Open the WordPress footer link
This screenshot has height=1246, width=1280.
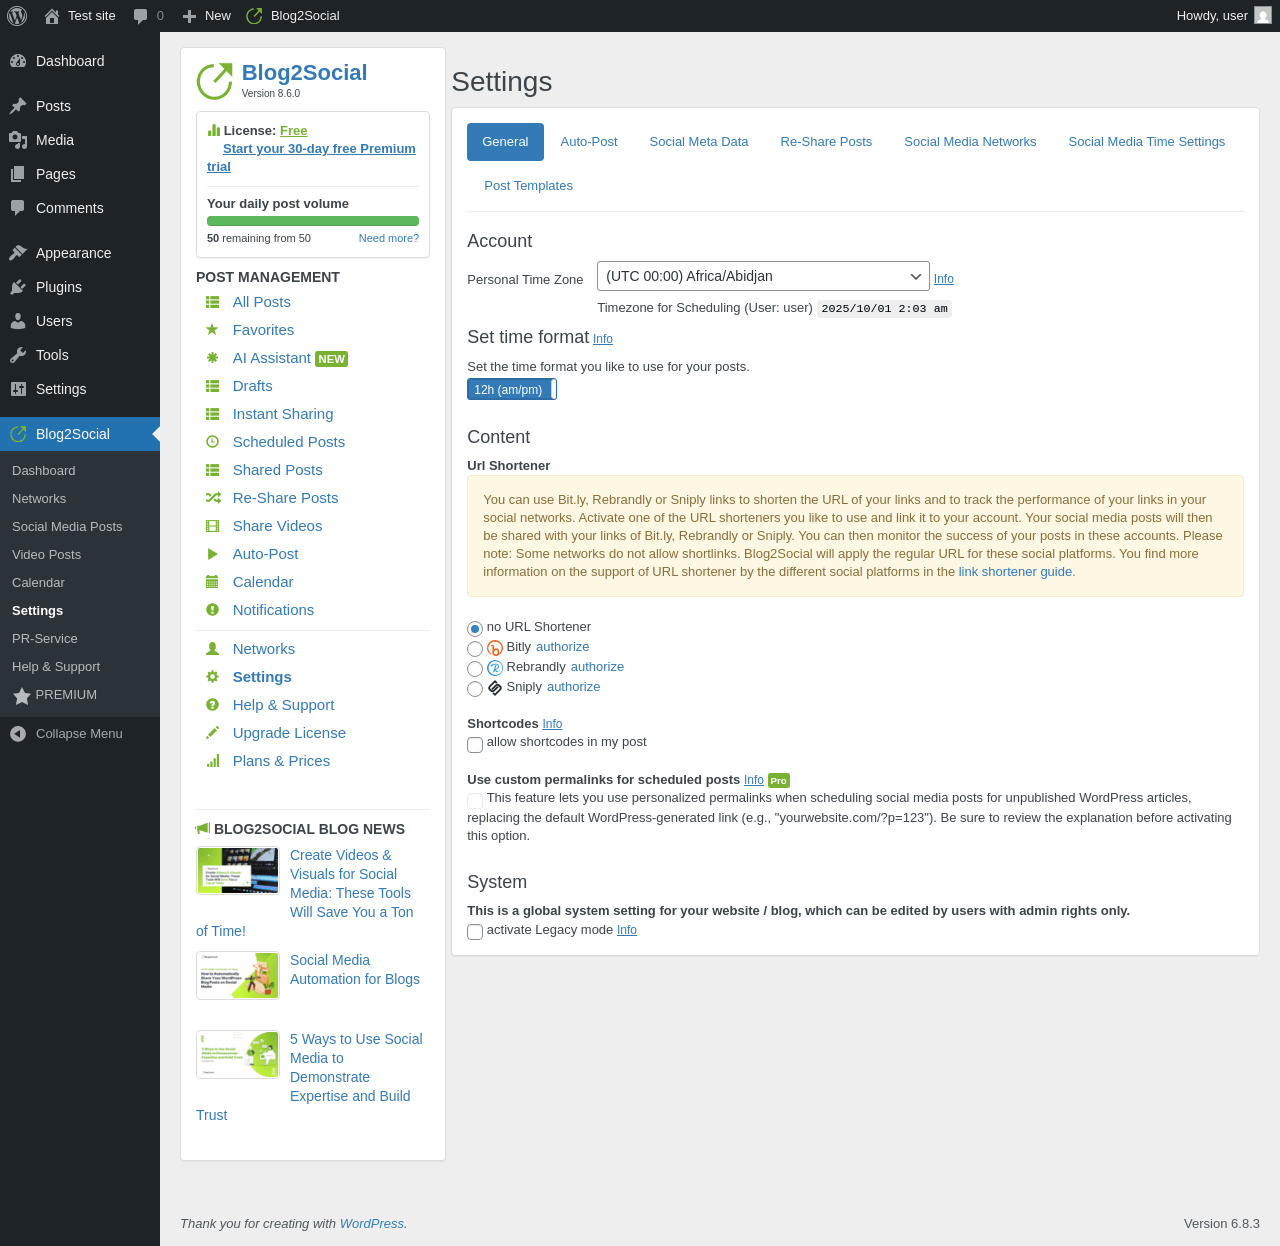click(x=372, y=1224)
